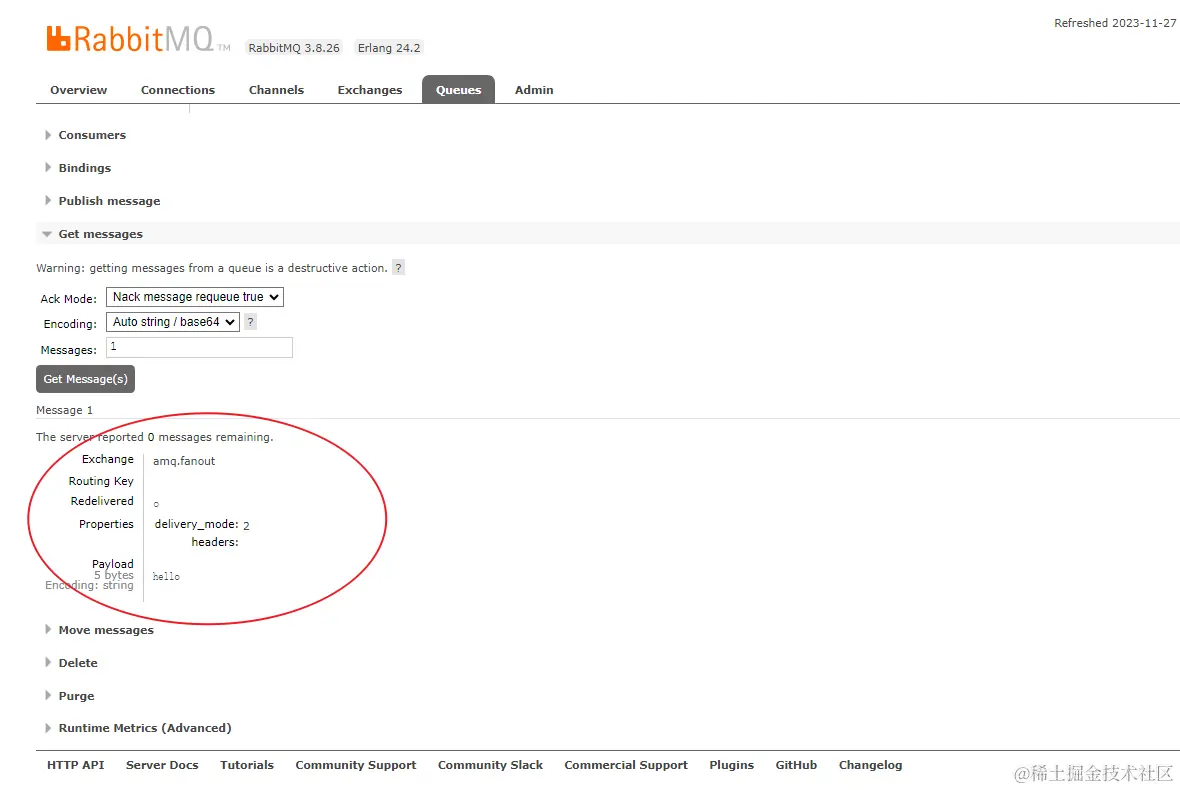Open the Encoding dropdown

pyautogui.click(x=173, y=322)
